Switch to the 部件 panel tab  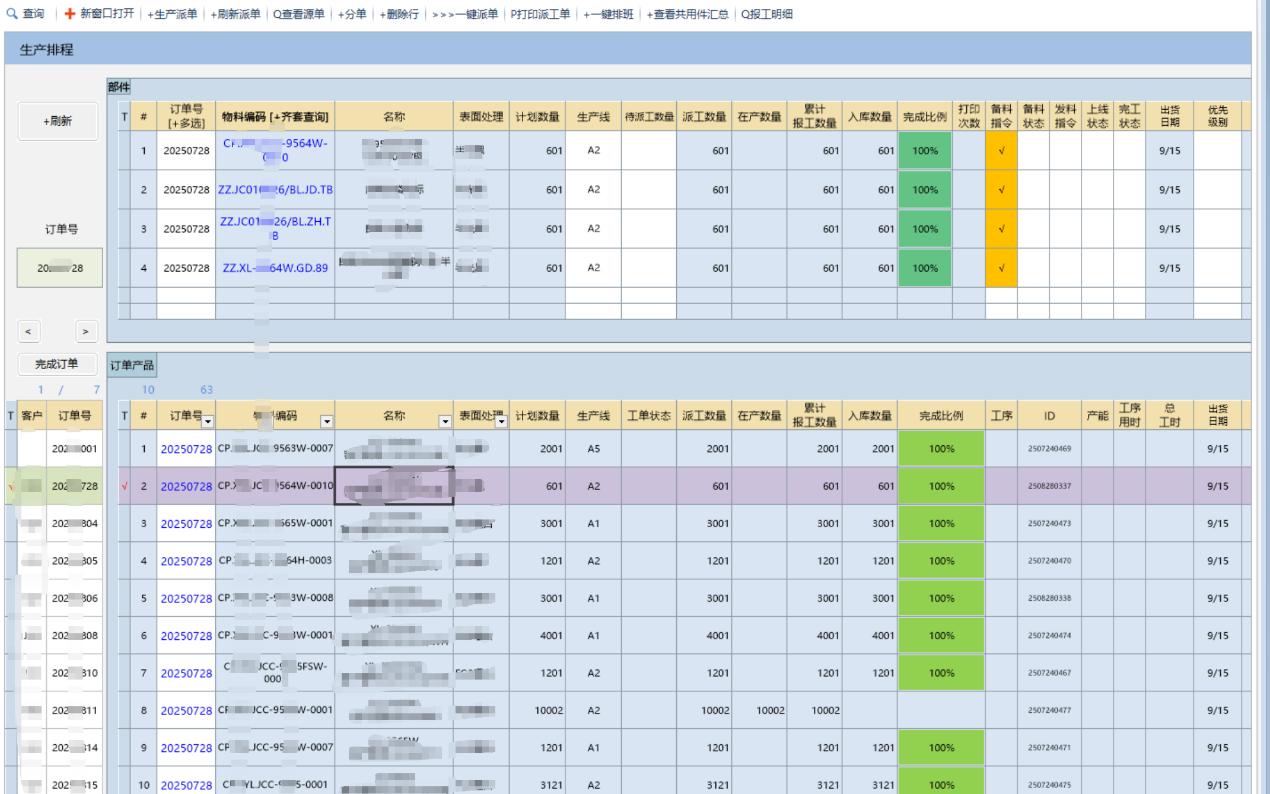pos(118,87)
